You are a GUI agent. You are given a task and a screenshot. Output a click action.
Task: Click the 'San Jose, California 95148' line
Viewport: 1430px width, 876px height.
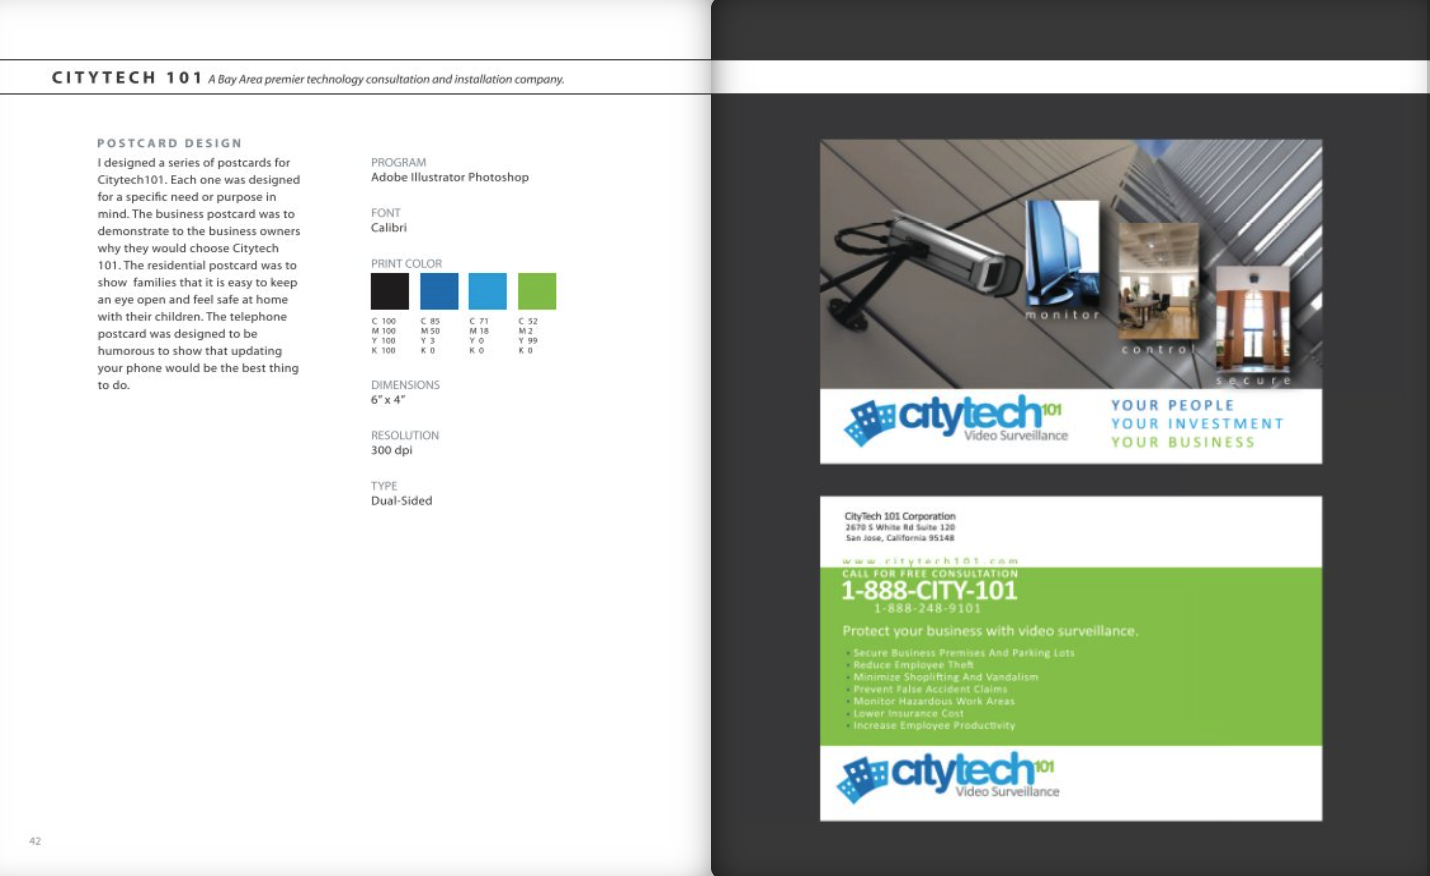900,538
